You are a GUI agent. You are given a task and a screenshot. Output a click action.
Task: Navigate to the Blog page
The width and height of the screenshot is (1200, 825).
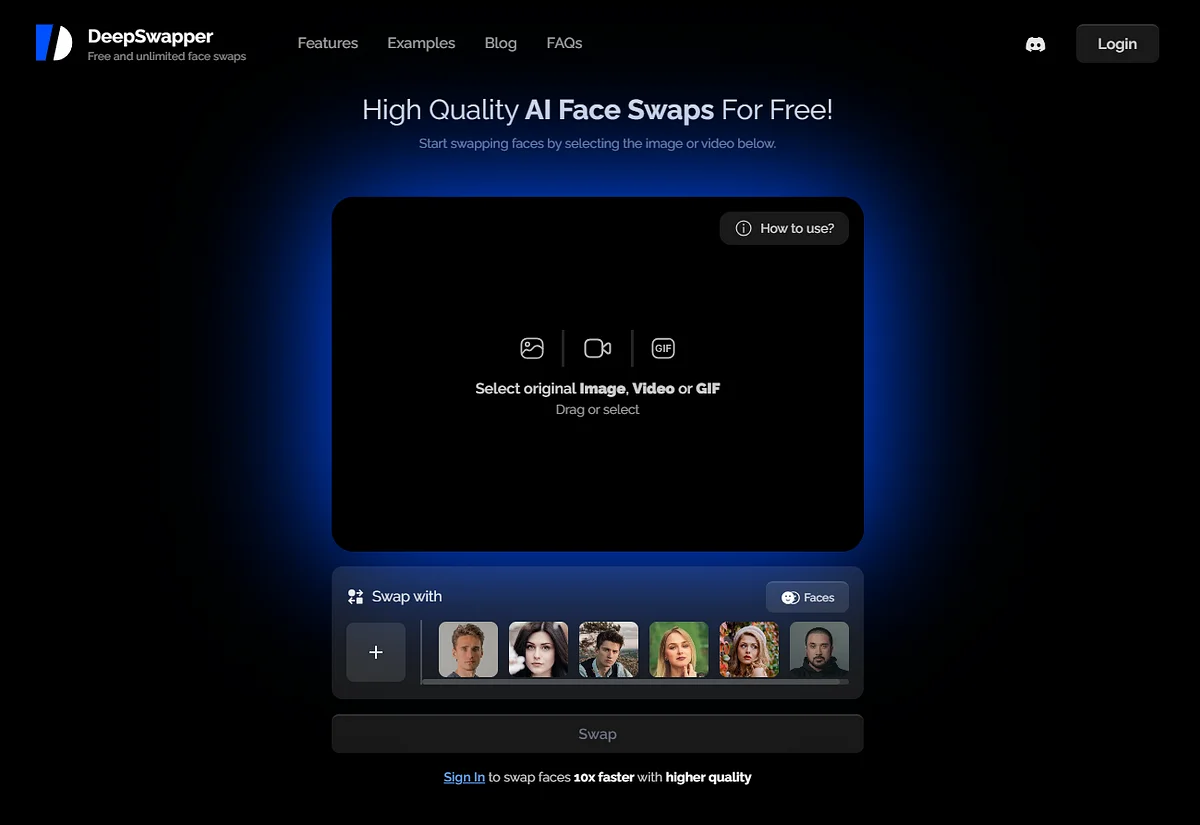click(500, 43)
